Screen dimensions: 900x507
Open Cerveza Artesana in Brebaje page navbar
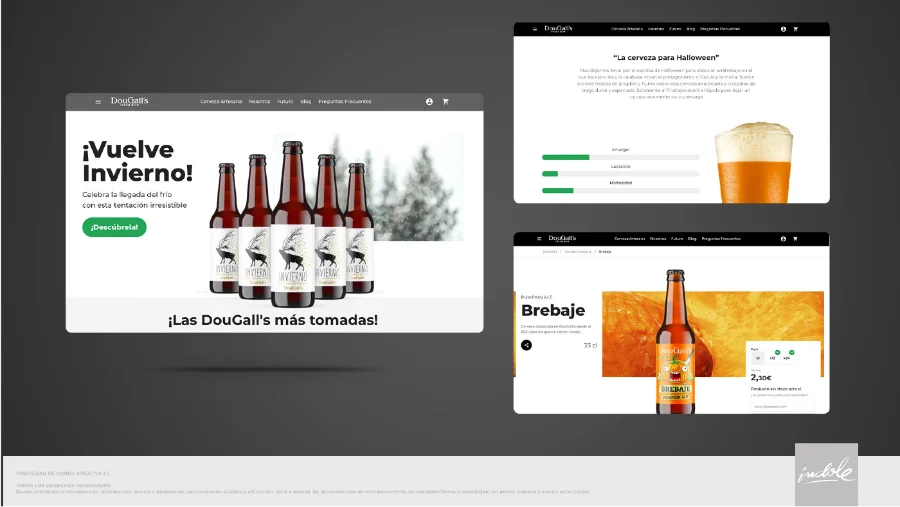(630, 239)
